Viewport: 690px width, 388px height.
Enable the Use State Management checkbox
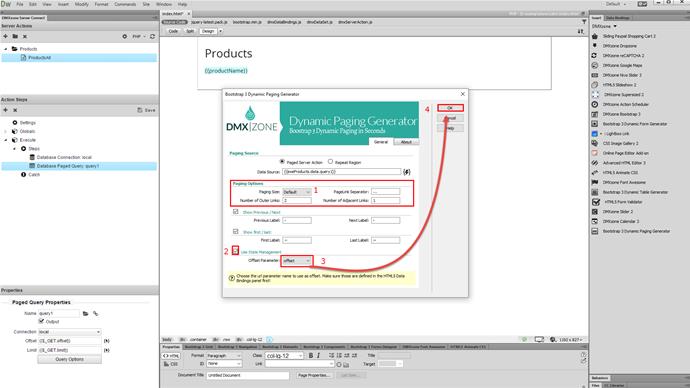[235, 251]
